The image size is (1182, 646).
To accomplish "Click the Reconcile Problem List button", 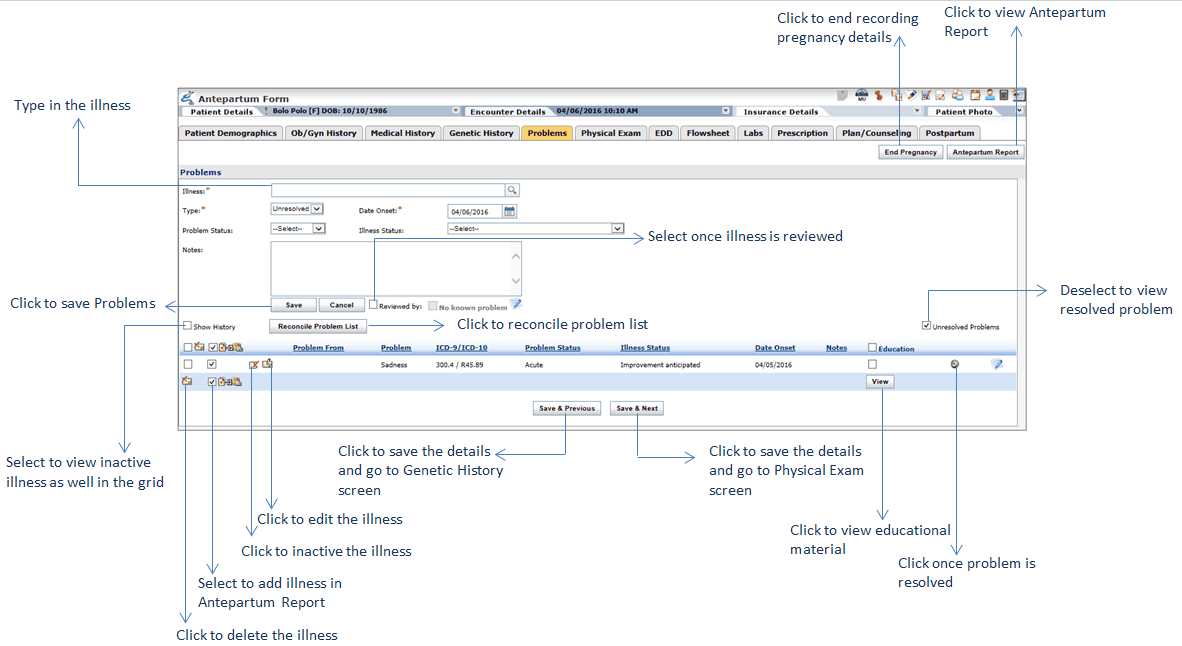I will click(x=318, y=326).
